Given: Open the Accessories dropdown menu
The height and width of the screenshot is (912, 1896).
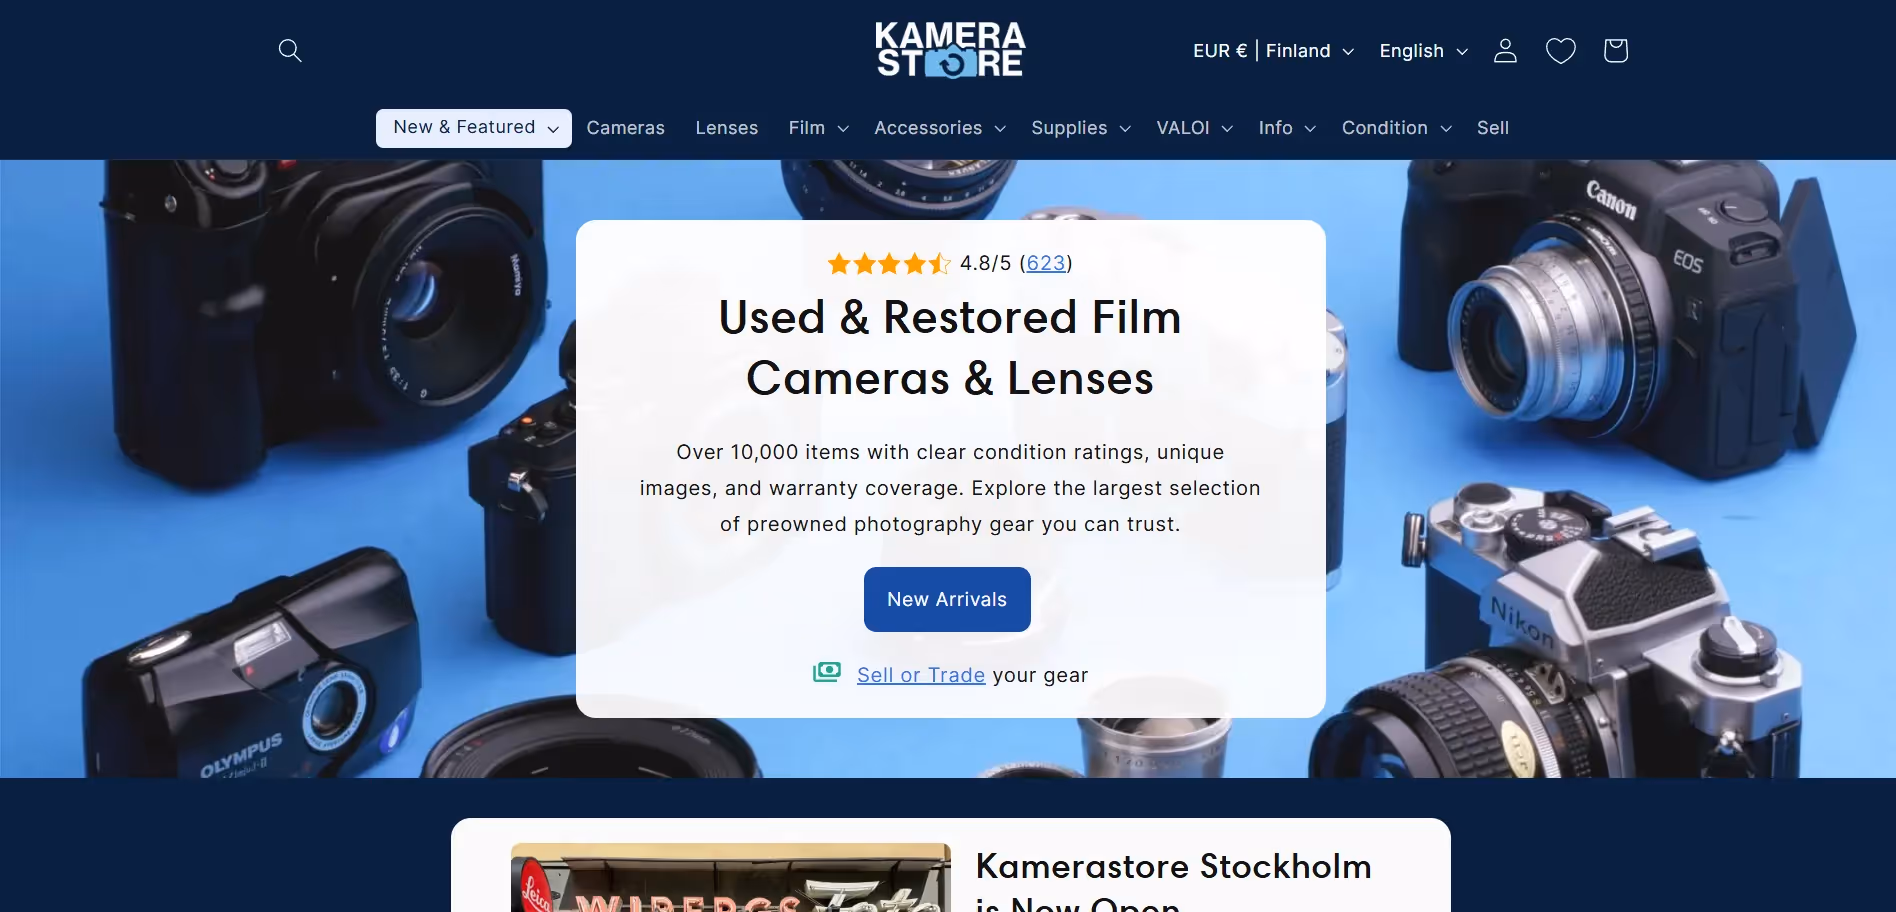Looking at the screenshot, I should click(939, 128).
